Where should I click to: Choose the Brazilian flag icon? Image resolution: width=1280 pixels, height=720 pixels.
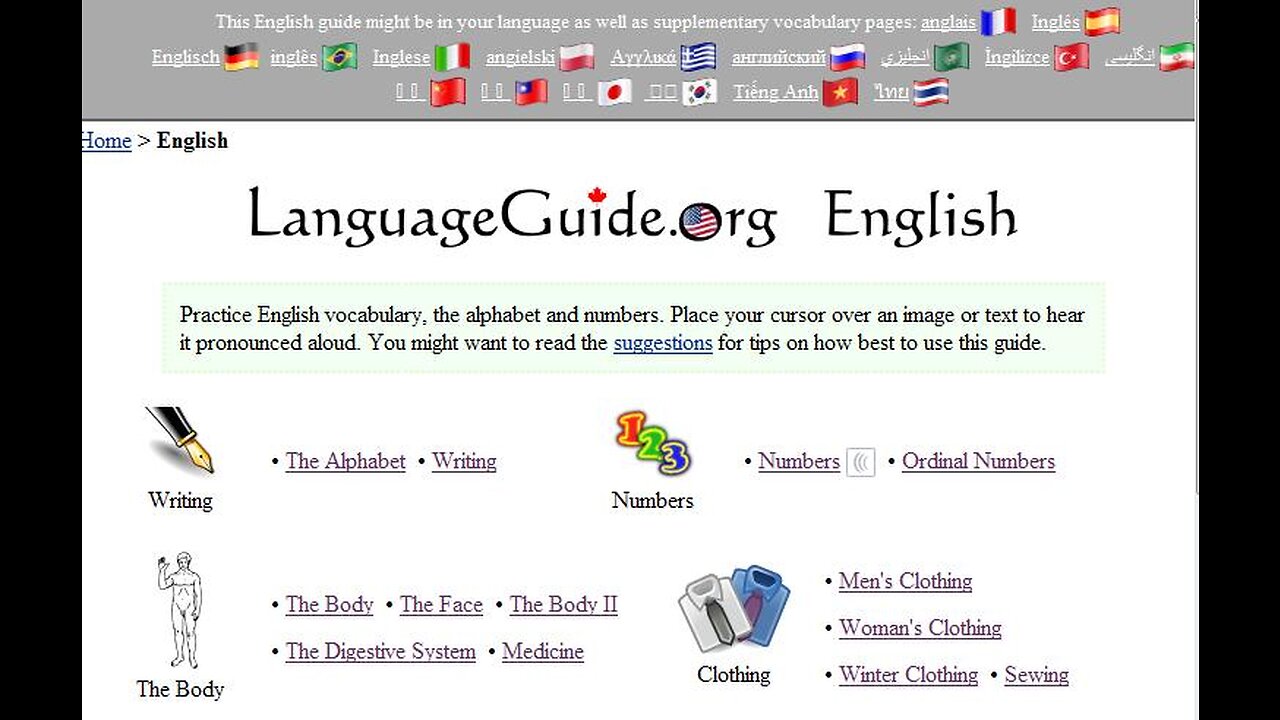pos(339,57)
